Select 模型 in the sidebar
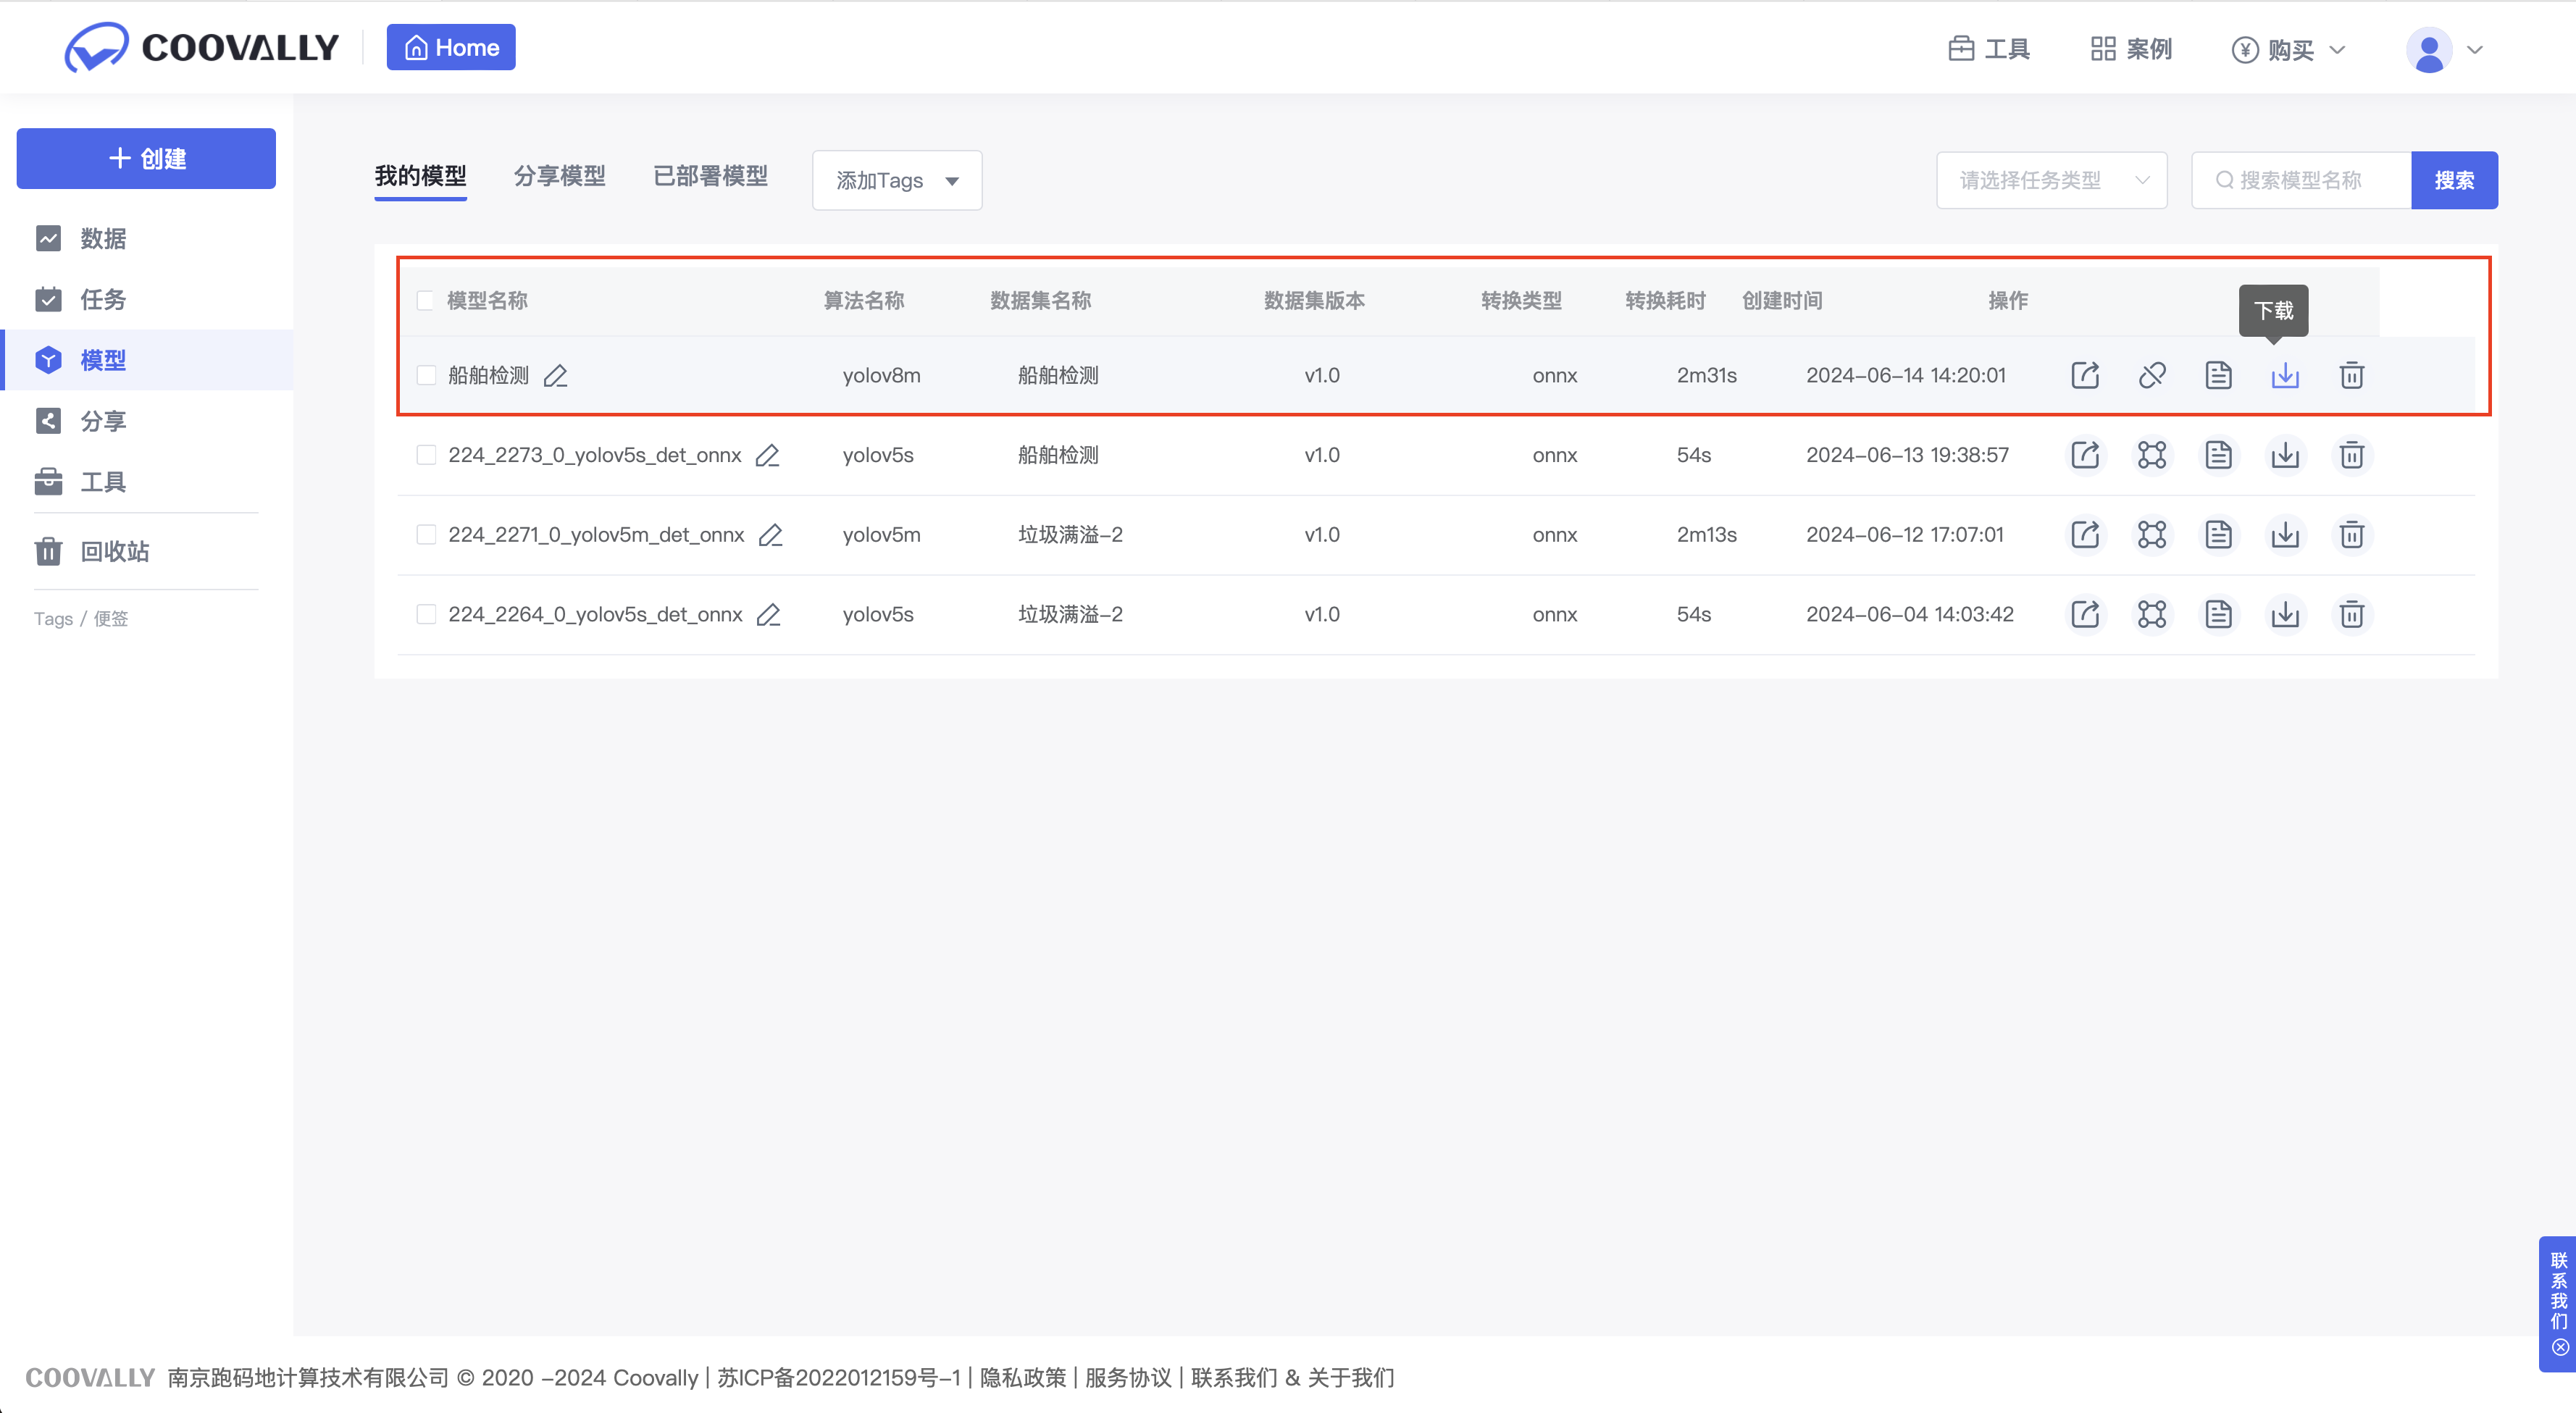The height and width of the screenshot is (1413, 2576). point(146,360)
